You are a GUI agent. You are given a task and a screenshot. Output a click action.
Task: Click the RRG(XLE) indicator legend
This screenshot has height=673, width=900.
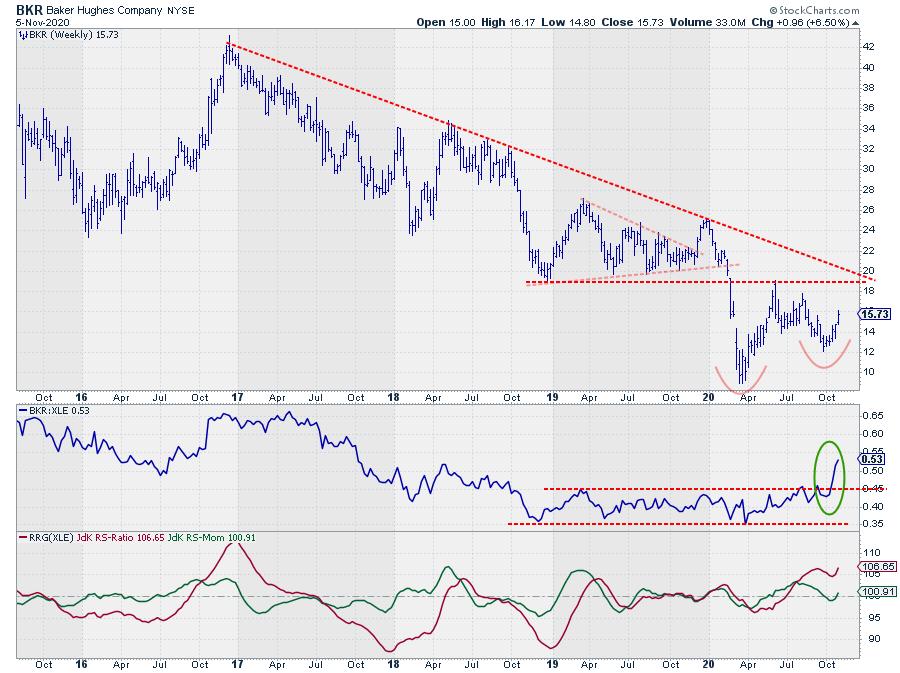(x=49, y=539)
